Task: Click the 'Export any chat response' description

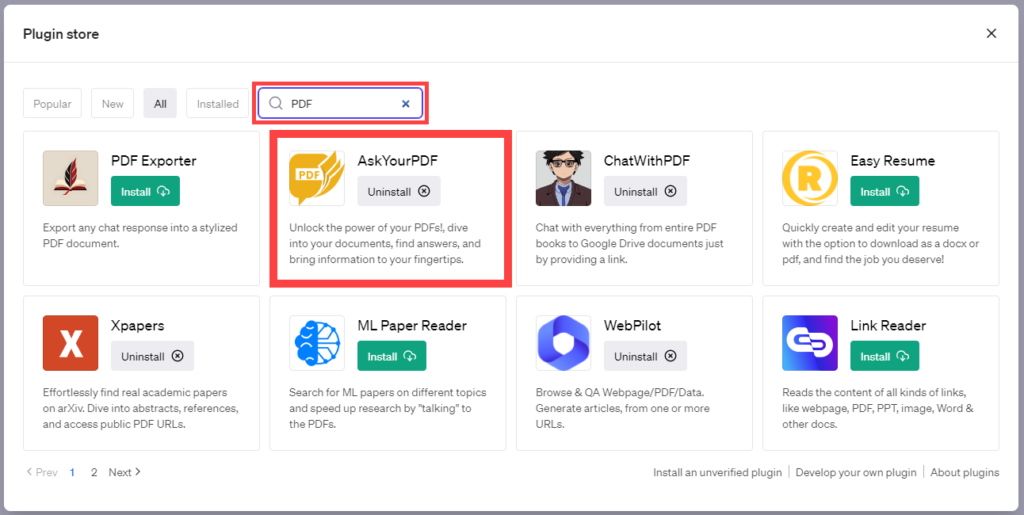Action: coord(140,236)
